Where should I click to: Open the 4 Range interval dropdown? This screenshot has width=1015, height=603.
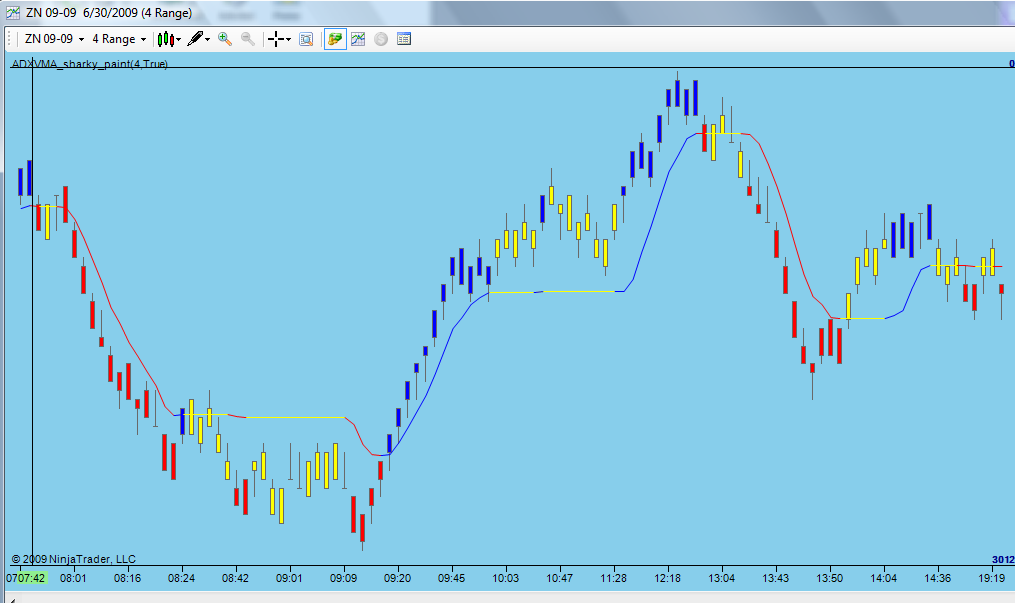click(x=119, y=39)
